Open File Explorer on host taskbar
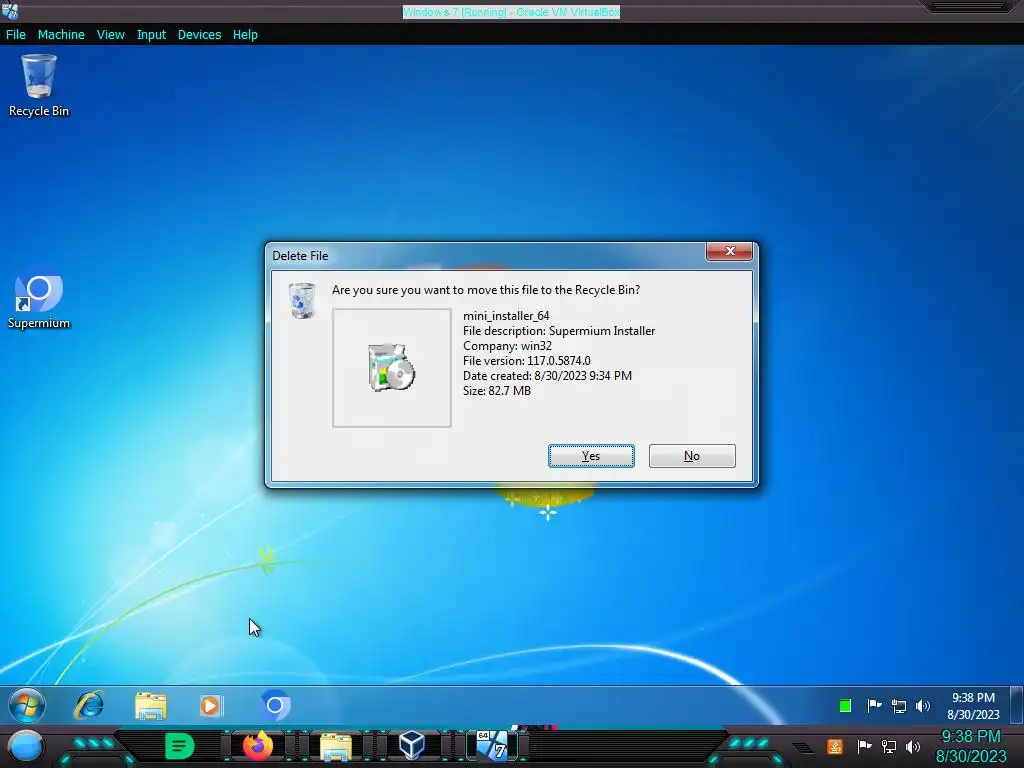The width and height of the screenshot is (1024, 768). click(336, 746)
